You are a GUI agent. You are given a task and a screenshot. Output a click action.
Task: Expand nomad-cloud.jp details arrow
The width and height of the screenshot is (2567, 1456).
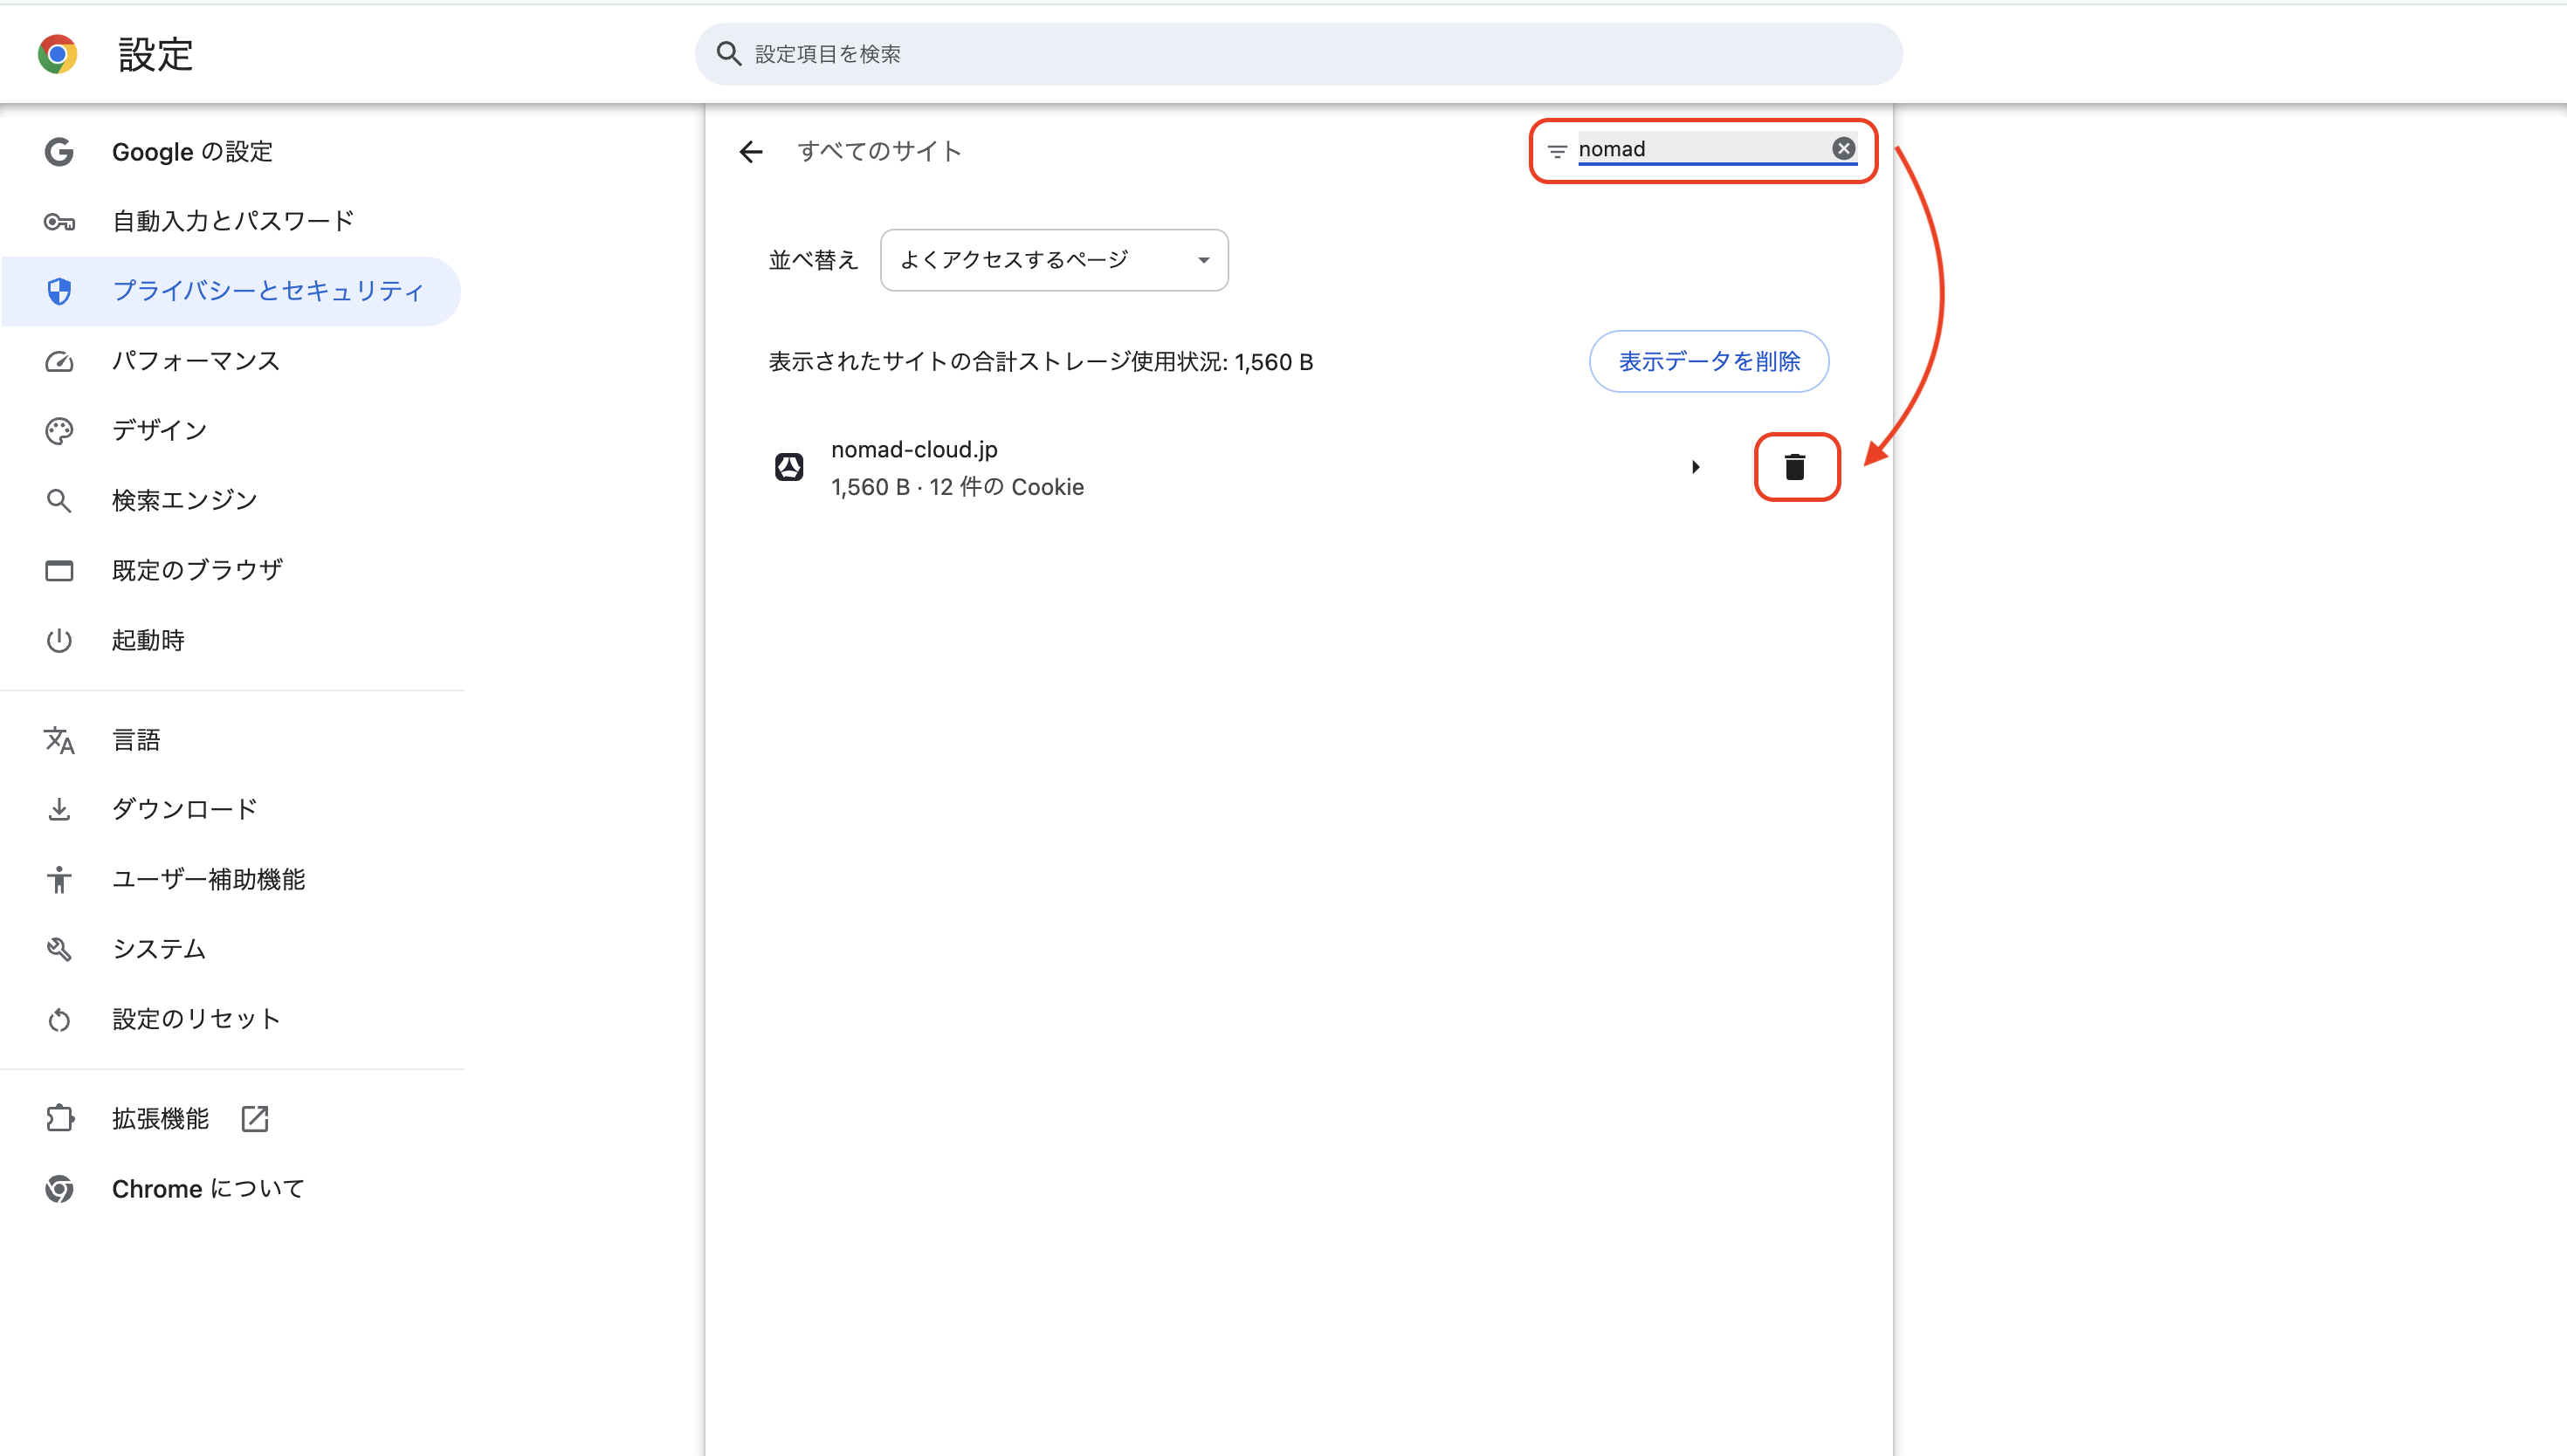point(1696,467)
